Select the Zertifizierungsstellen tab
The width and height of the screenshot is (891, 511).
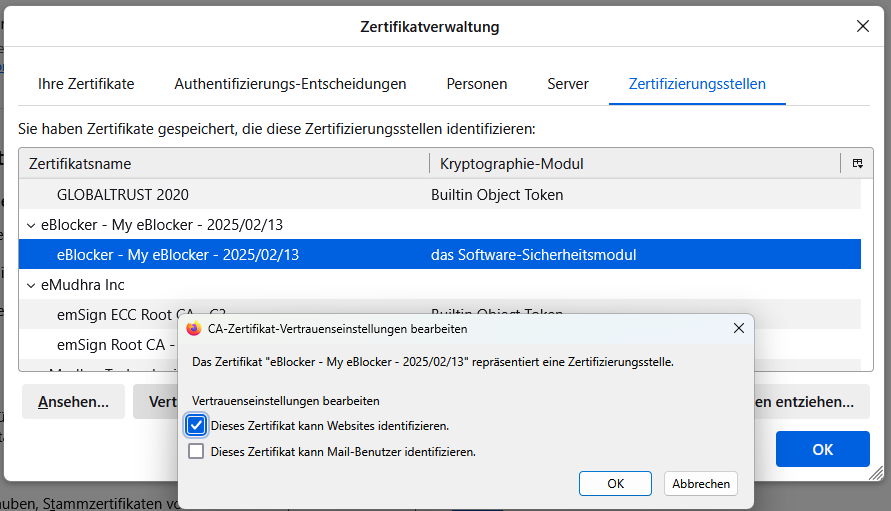pyautogui.click(x=697, y=84)
